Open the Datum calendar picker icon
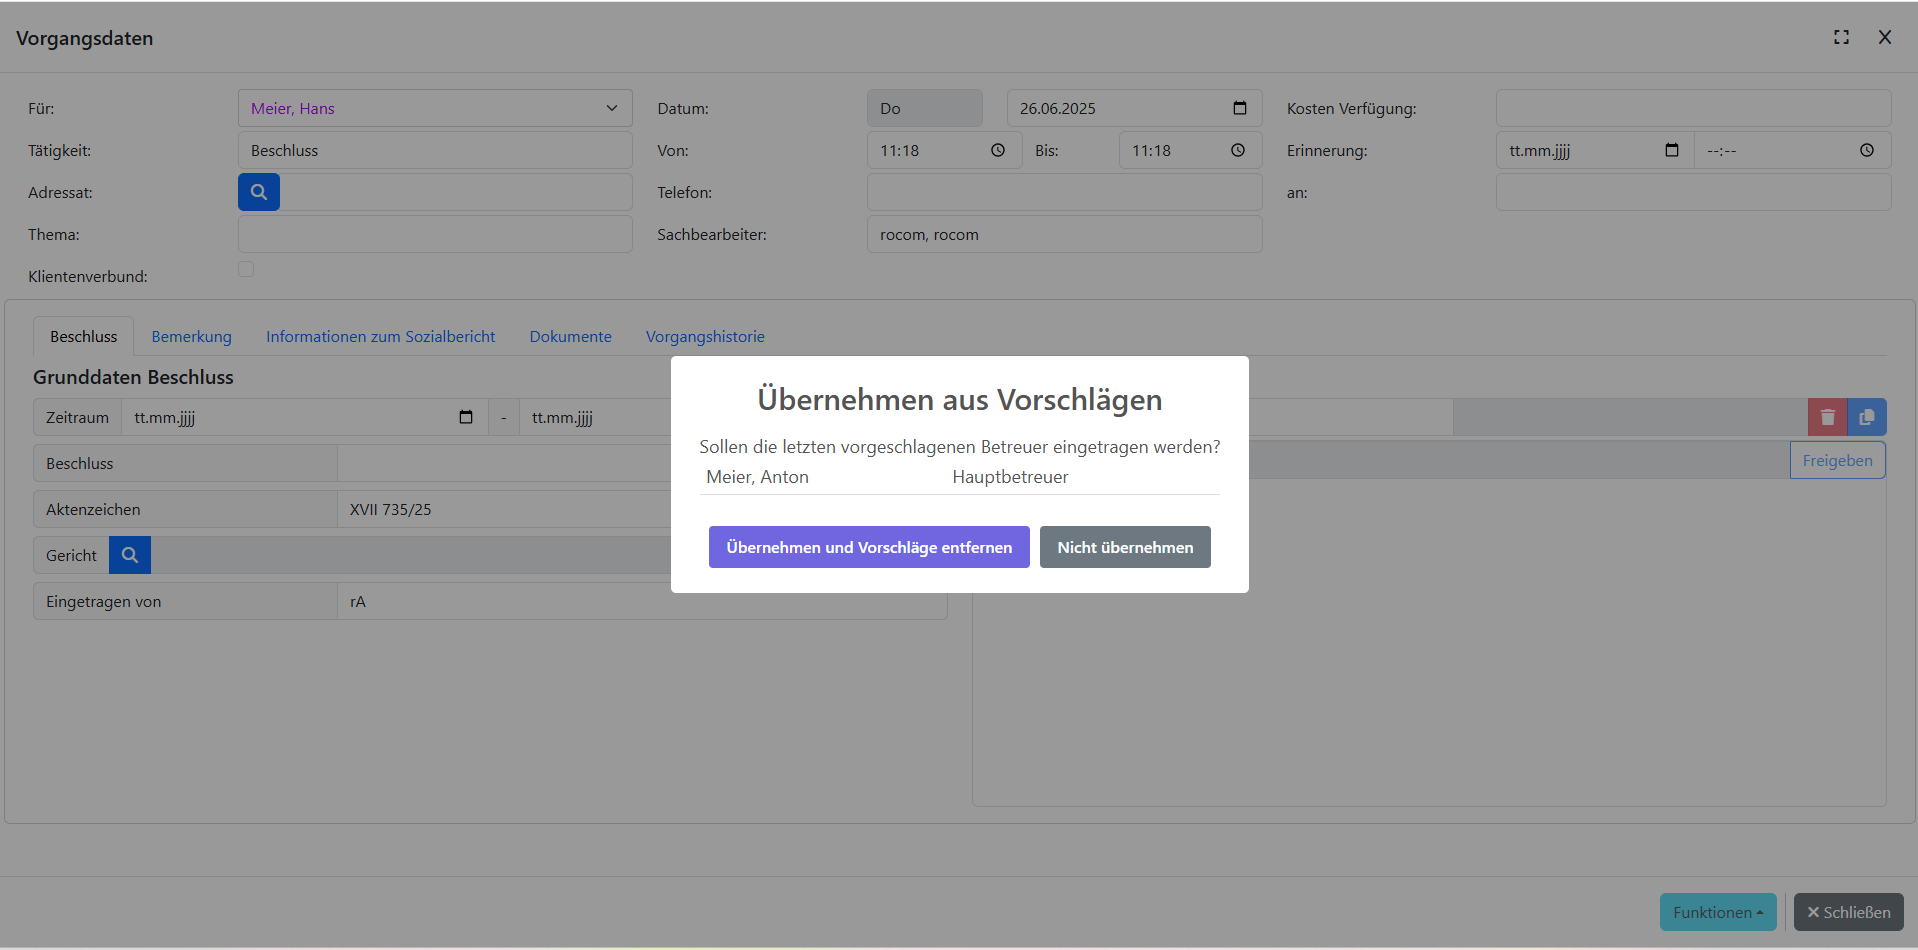The width and height of the screenshot is (1918, 950). (1240, 108)
